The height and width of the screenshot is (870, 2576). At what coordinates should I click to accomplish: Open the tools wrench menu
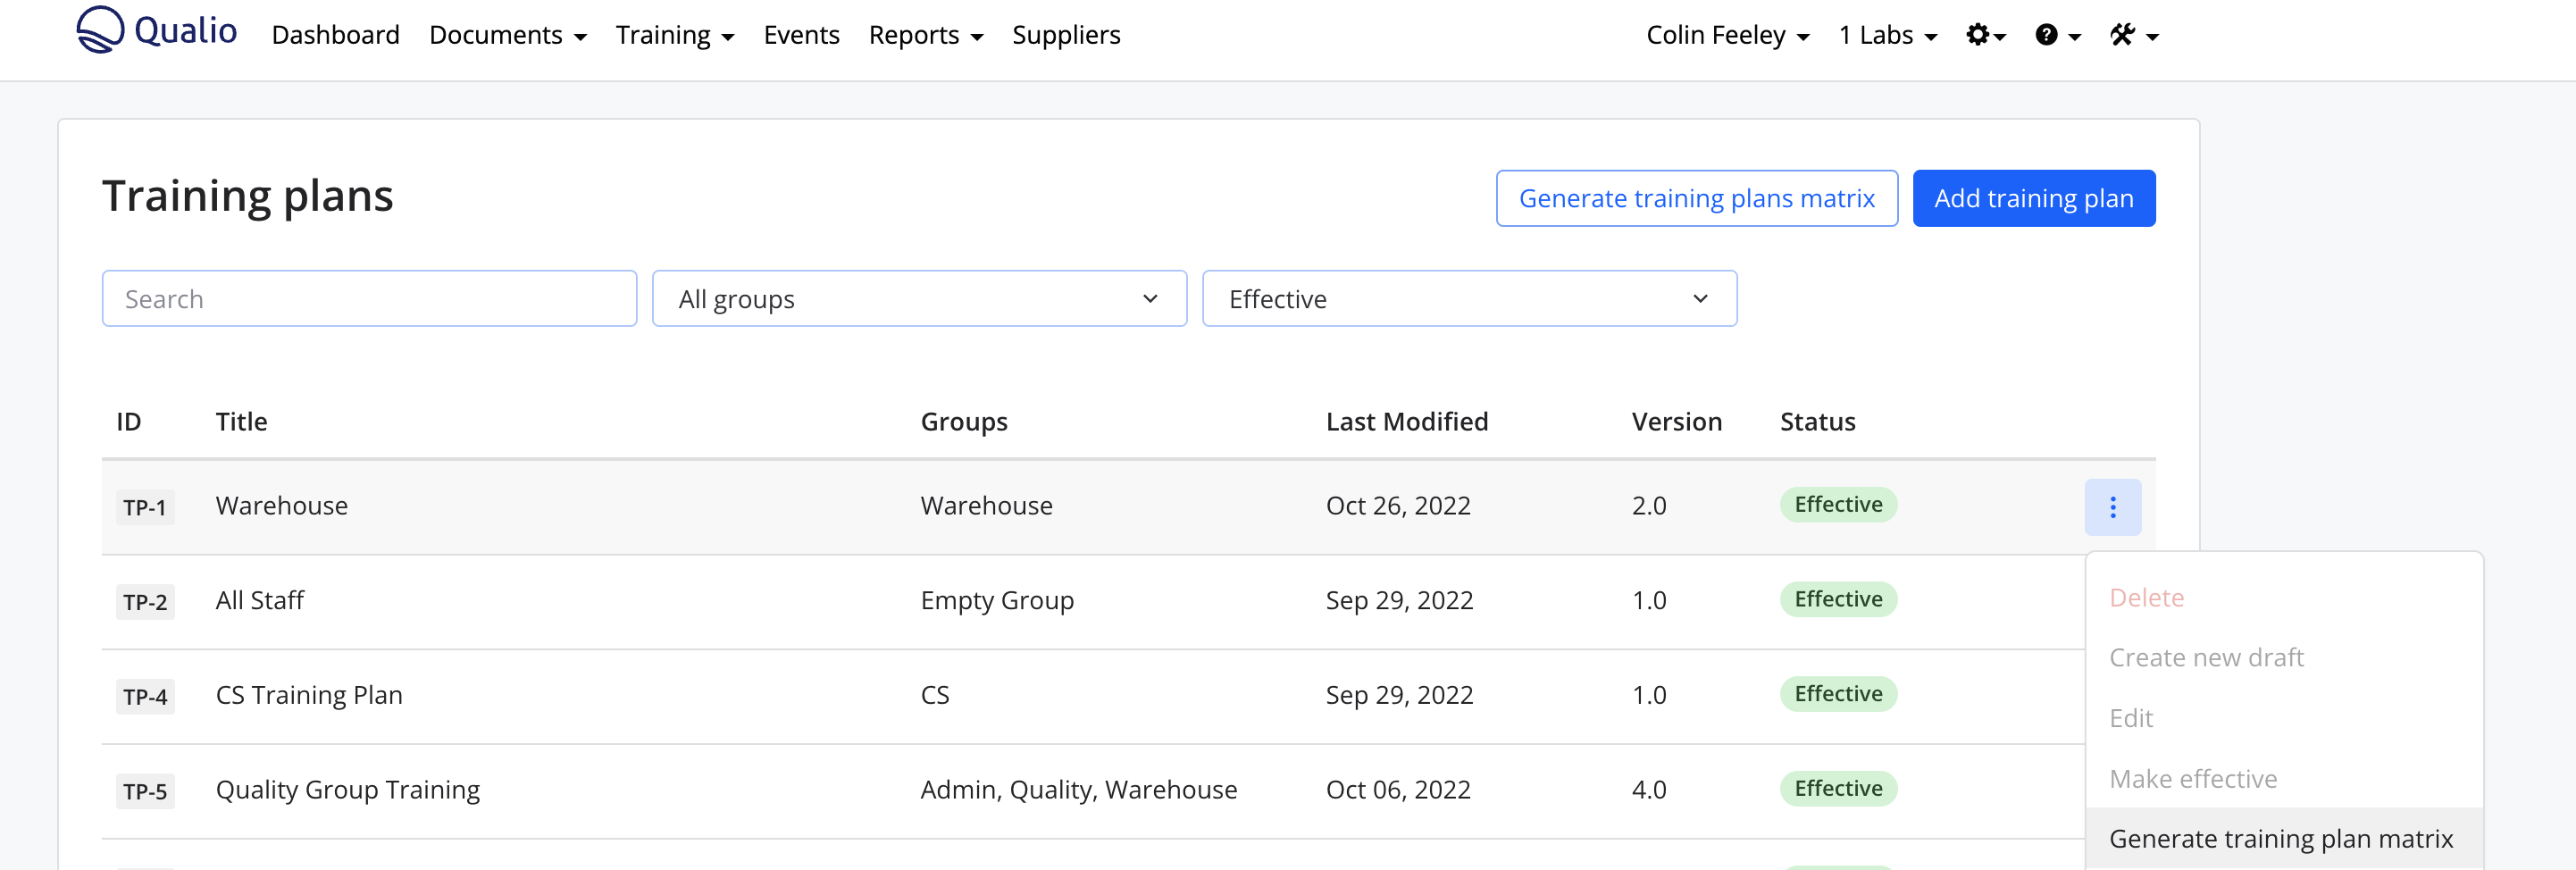[x=2132, y=36]
